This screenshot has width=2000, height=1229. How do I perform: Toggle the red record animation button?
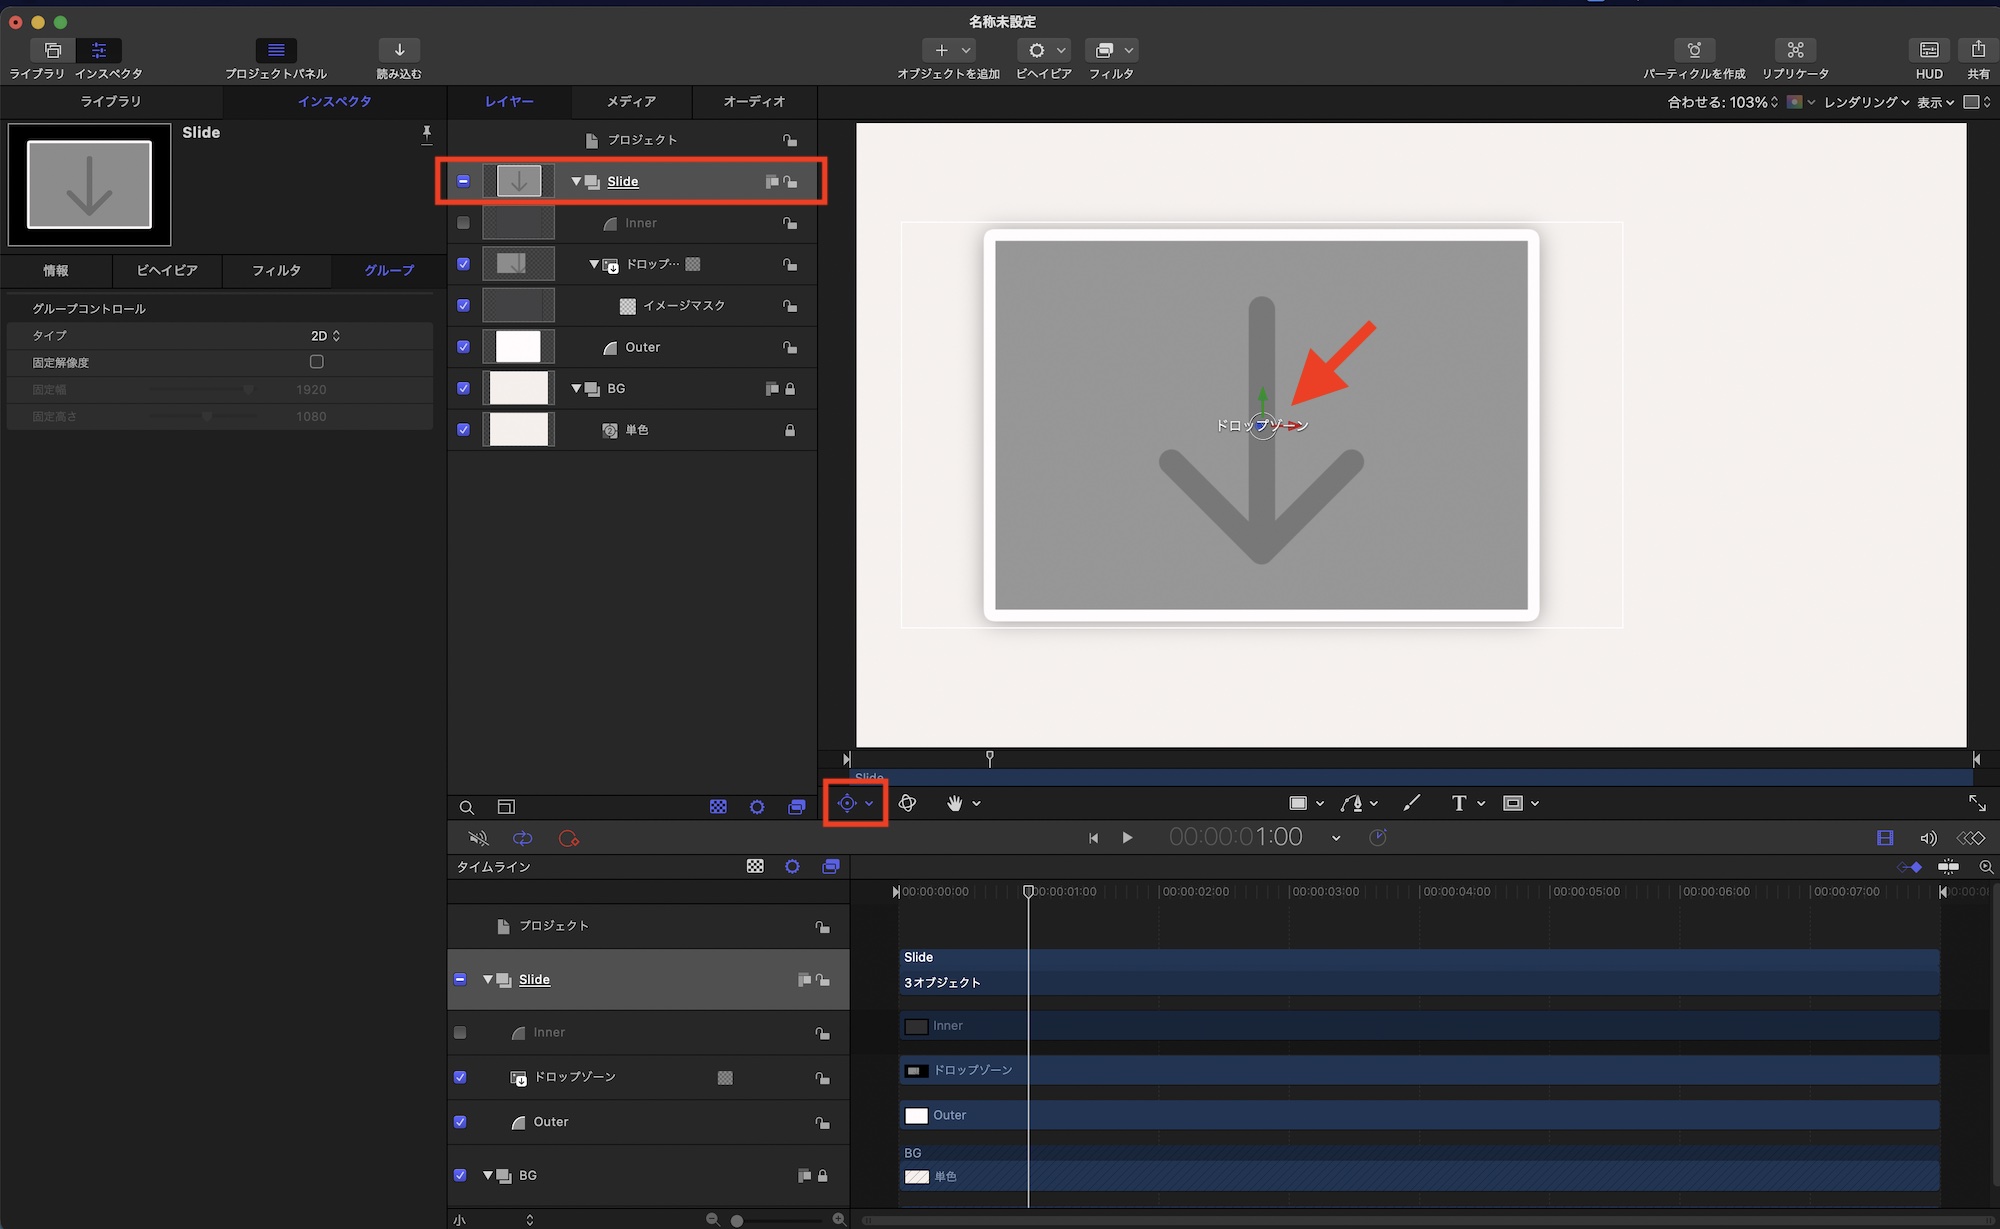click(569, 838)
